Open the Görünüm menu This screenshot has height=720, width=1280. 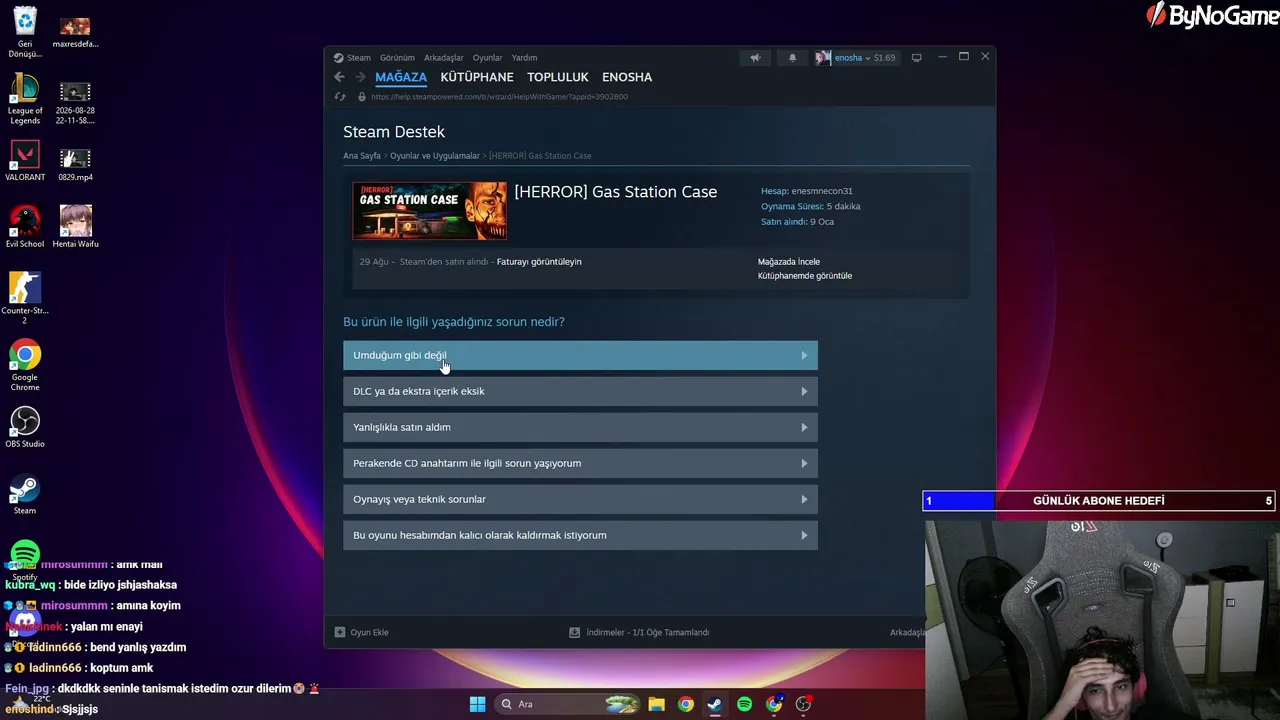pos(397,58)
